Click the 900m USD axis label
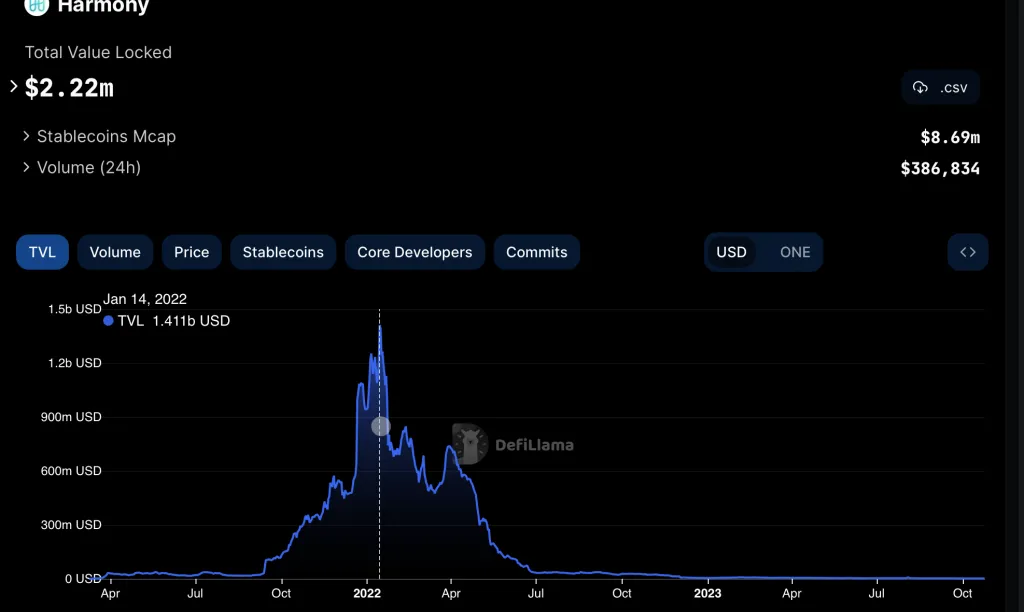 coord(71,417)
